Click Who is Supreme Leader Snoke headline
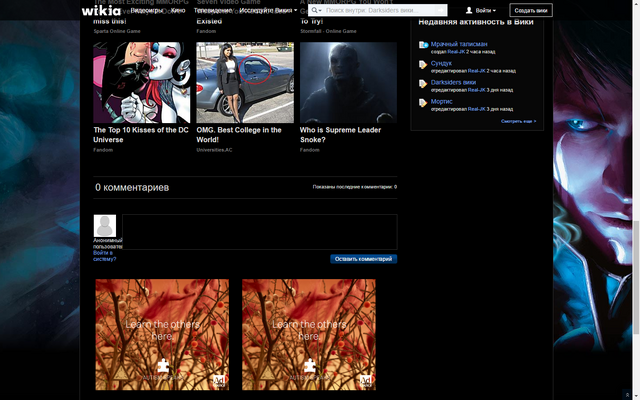This screenshot has width=640, height=400. click(340, 135)
